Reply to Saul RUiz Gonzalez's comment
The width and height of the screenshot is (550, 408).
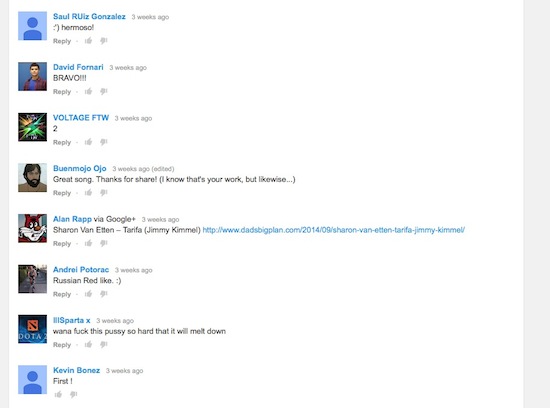(x=62, y=41)
